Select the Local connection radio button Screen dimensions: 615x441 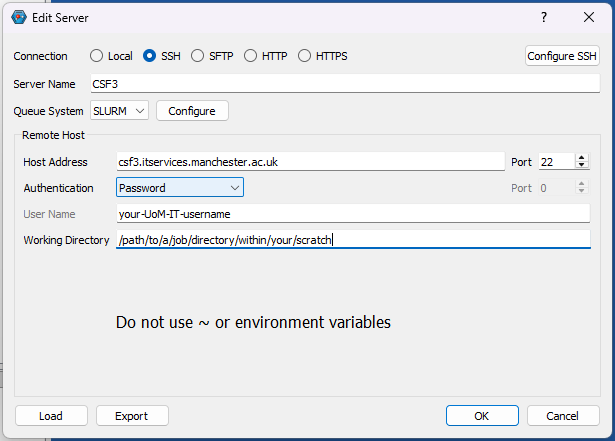click(97, 56)
